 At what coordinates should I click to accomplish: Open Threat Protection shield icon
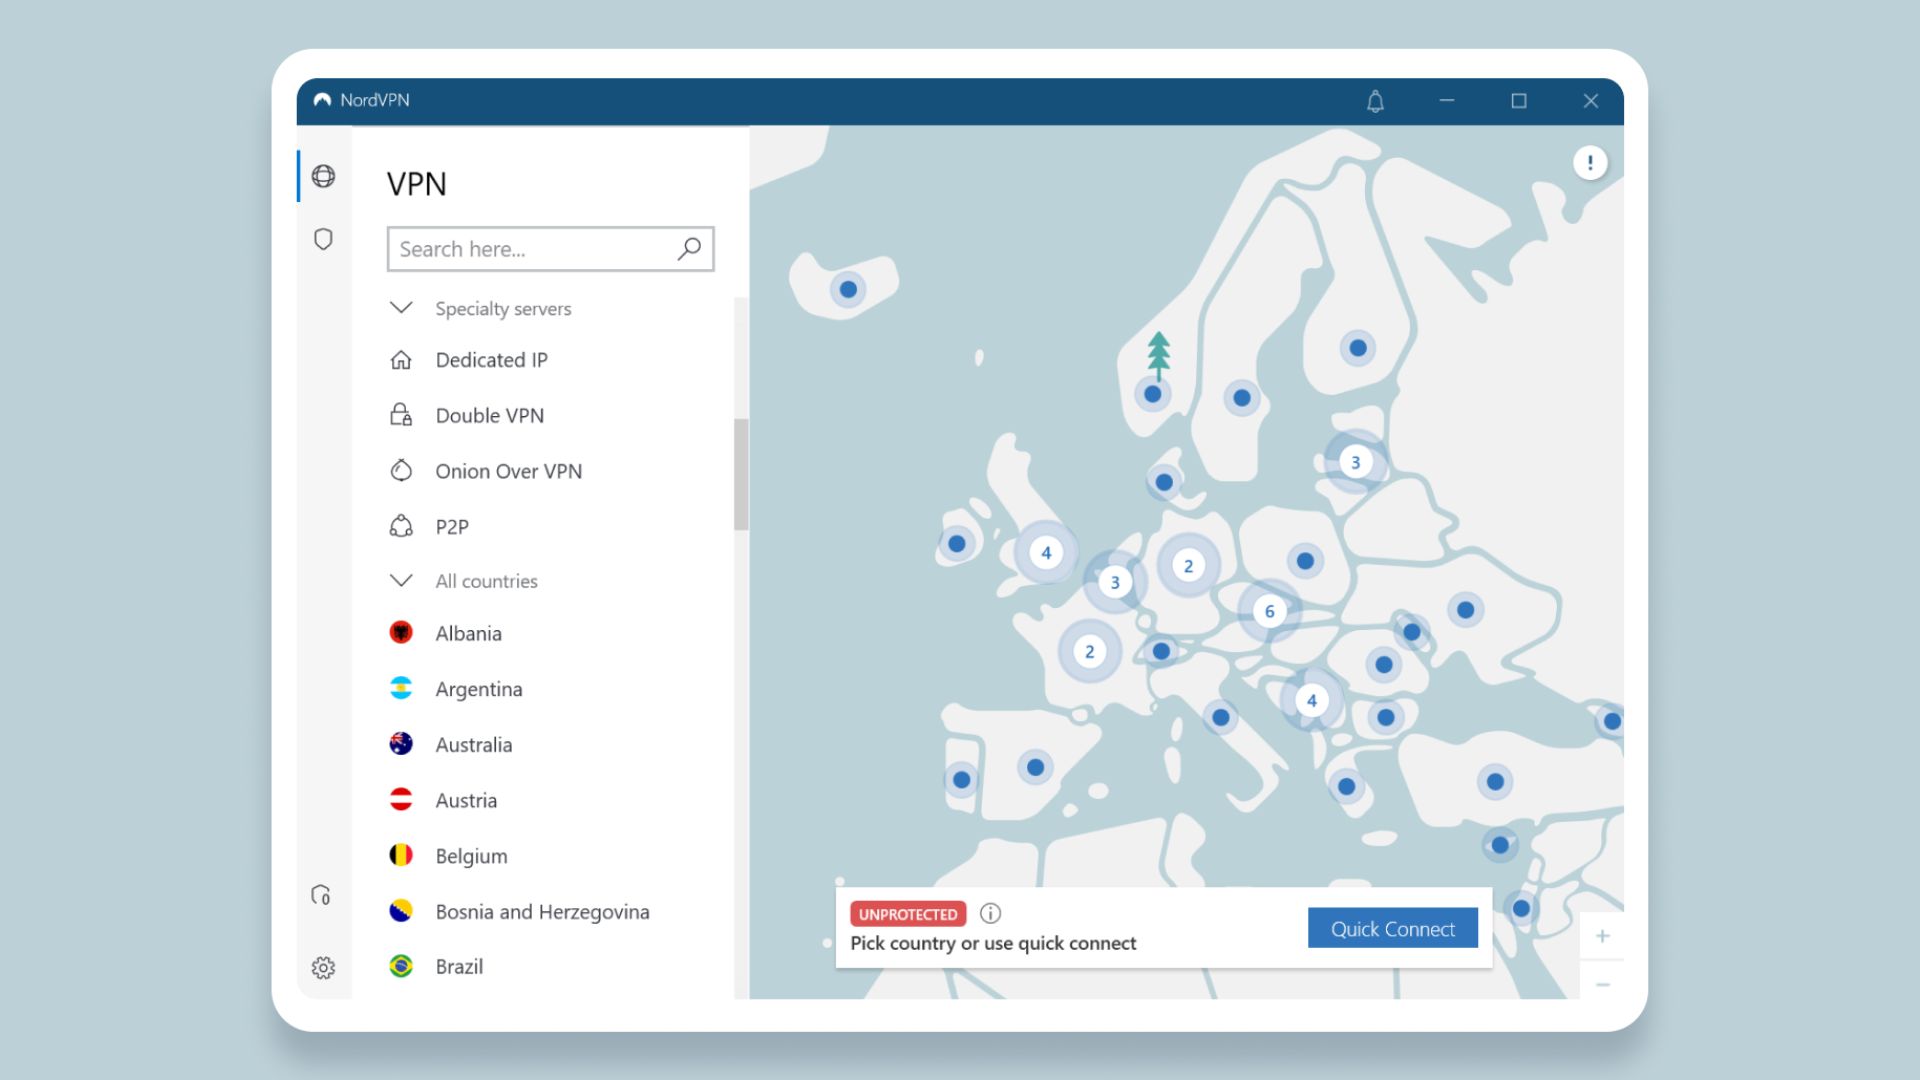(x=323, y=239)
